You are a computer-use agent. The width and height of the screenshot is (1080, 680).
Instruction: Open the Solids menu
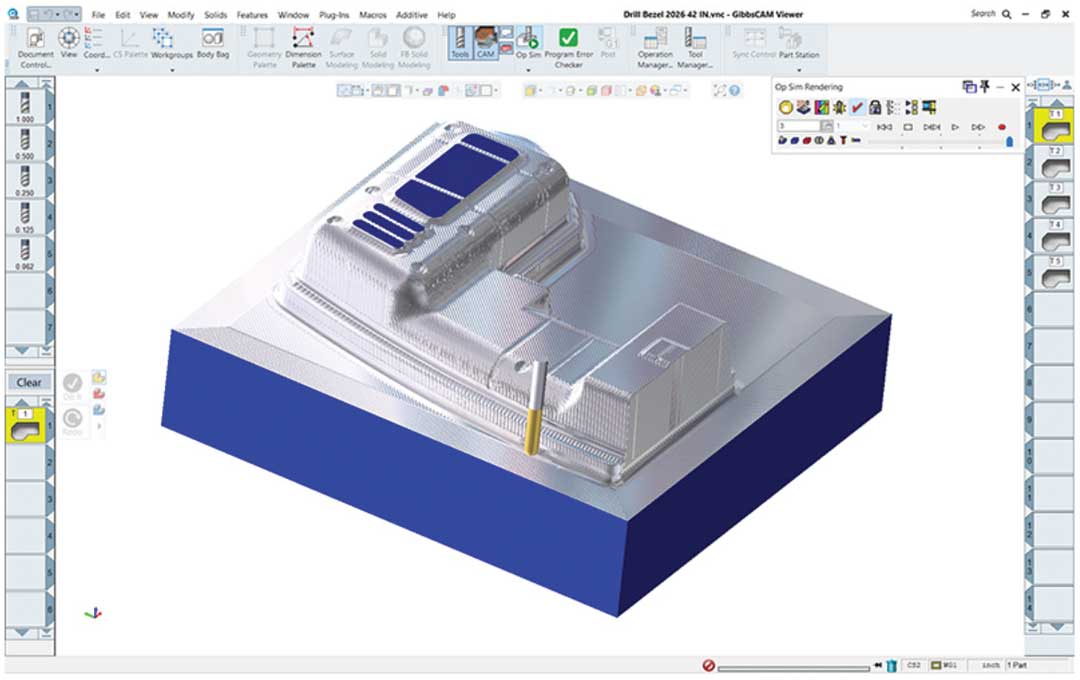(x=216, y=15)
